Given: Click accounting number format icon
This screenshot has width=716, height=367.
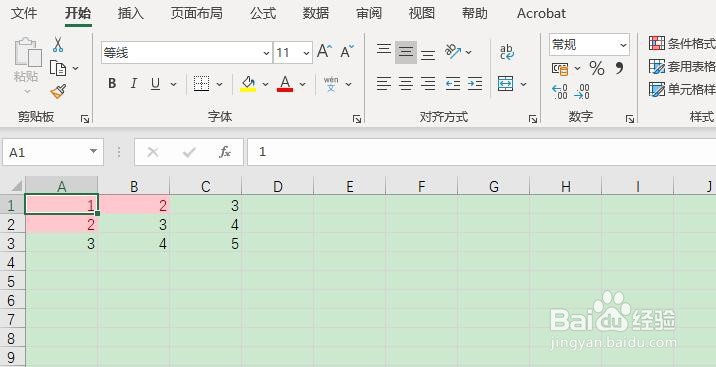Looking at the screenshot, I should (560, 68).
